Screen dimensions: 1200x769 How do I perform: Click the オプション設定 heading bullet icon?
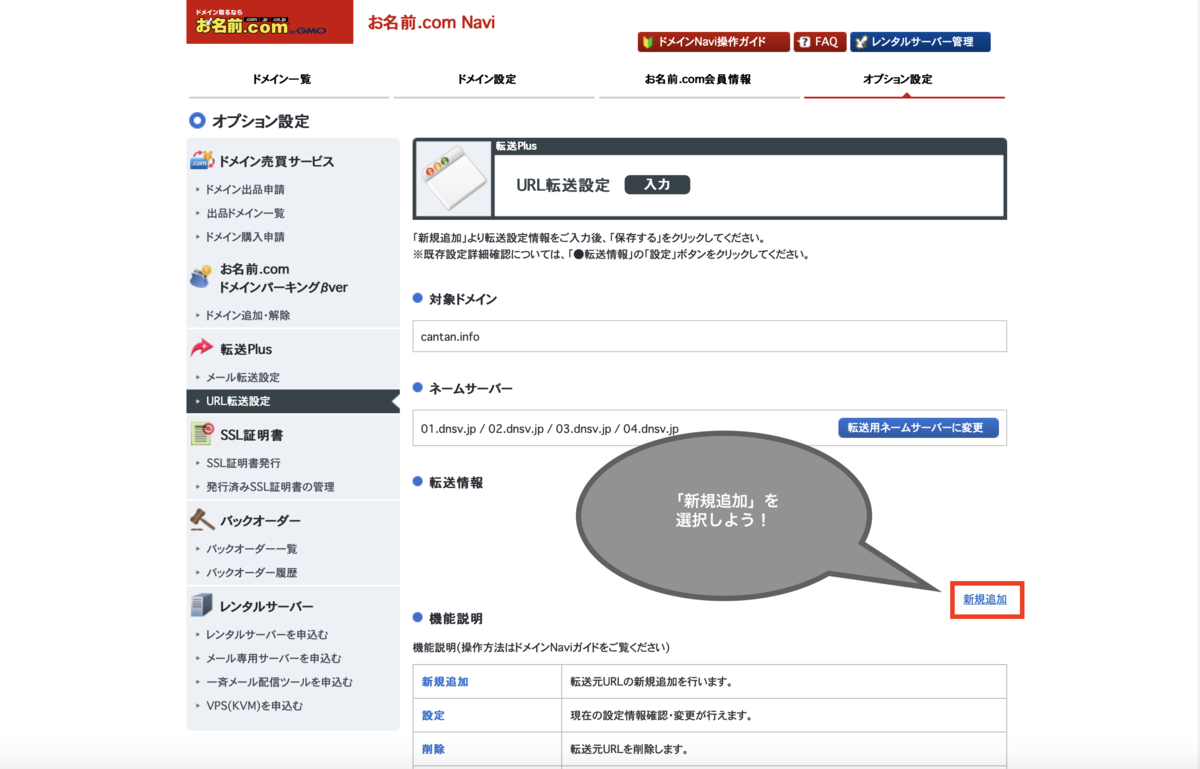click(x=197, y=121)
